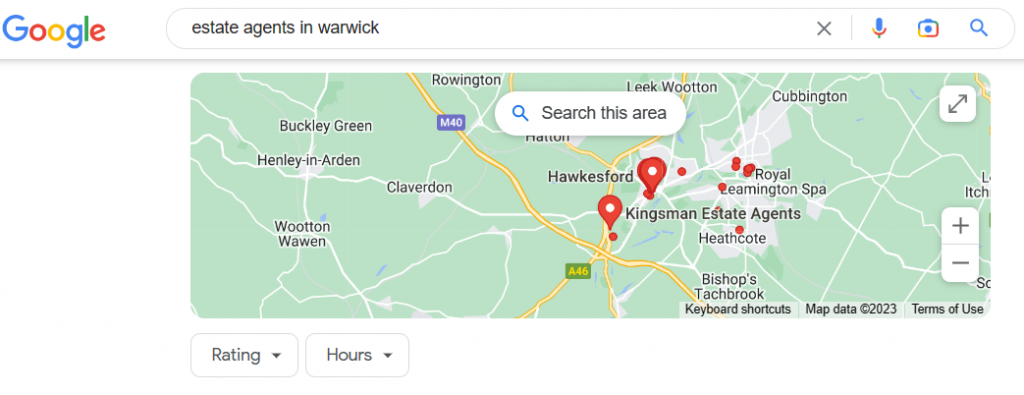Clear the search box text
The width and height of the screenshot is (1024, 395).
click(x=824, y=29)
